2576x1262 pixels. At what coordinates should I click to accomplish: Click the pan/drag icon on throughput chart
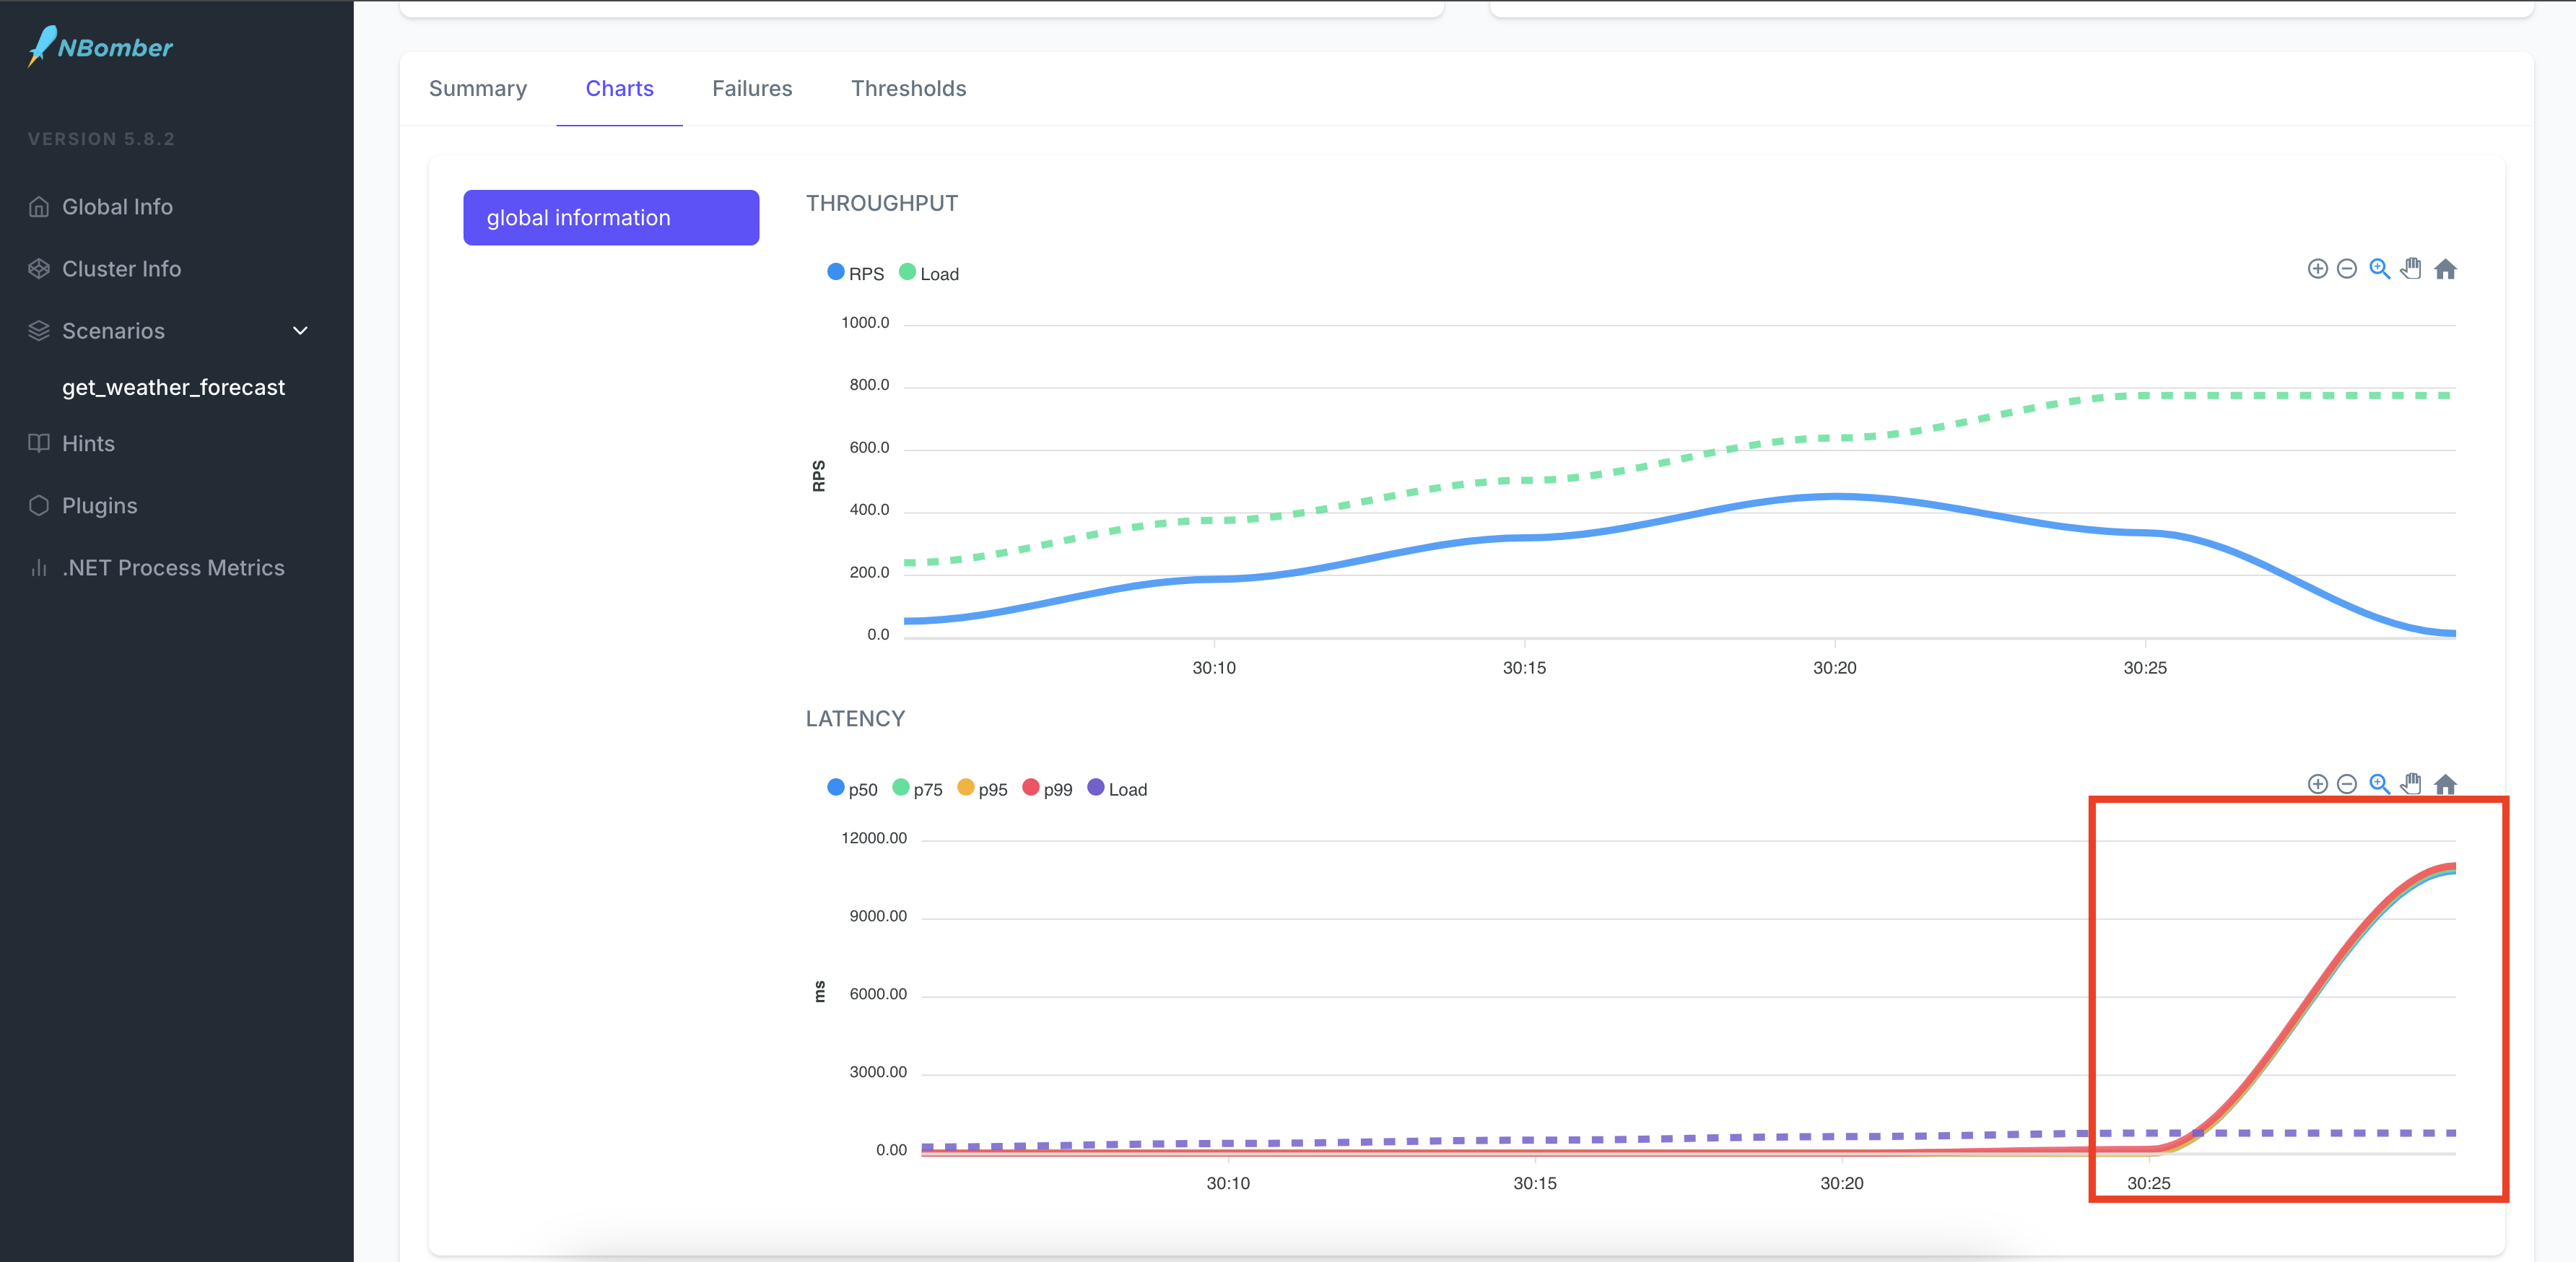tap(2410, 268)
